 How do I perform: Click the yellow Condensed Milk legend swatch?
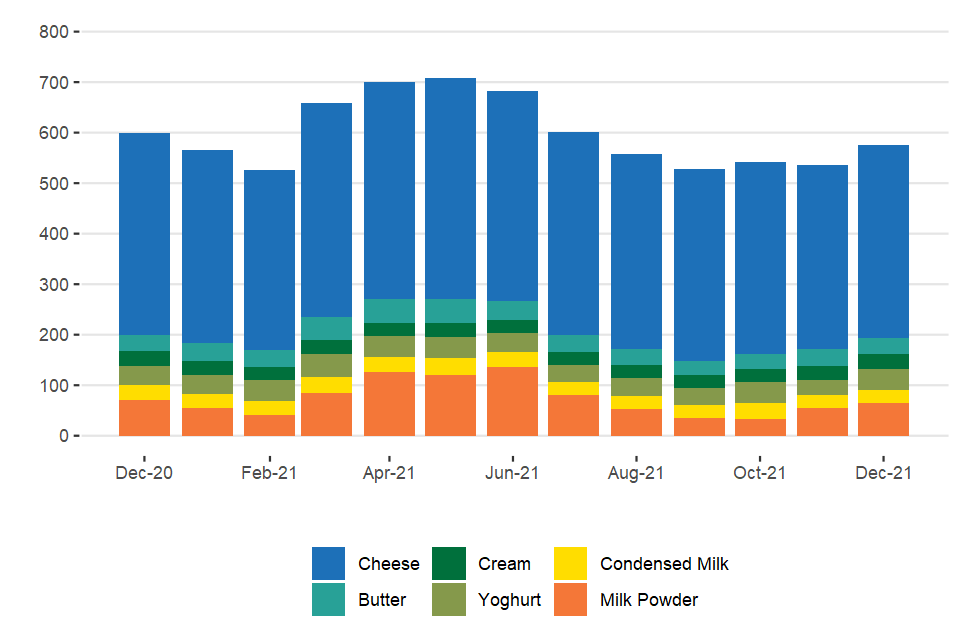pos(571,564)
